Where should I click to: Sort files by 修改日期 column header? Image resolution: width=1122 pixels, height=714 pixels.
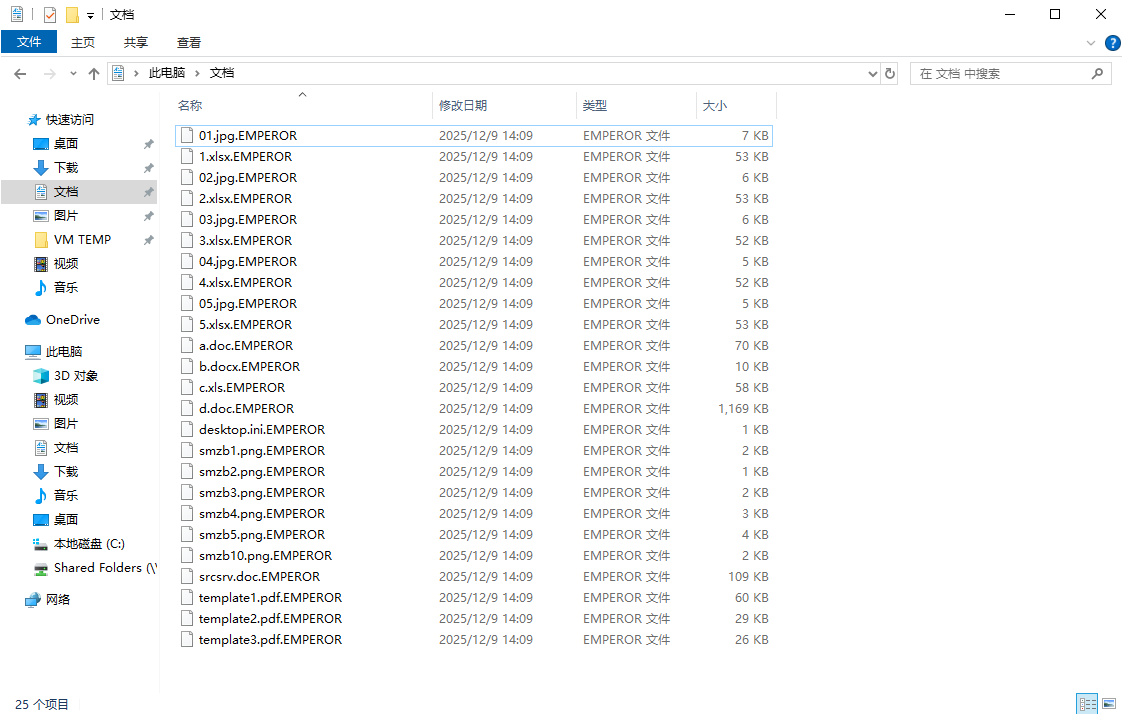pyautogui.click(x=463, y=105)
